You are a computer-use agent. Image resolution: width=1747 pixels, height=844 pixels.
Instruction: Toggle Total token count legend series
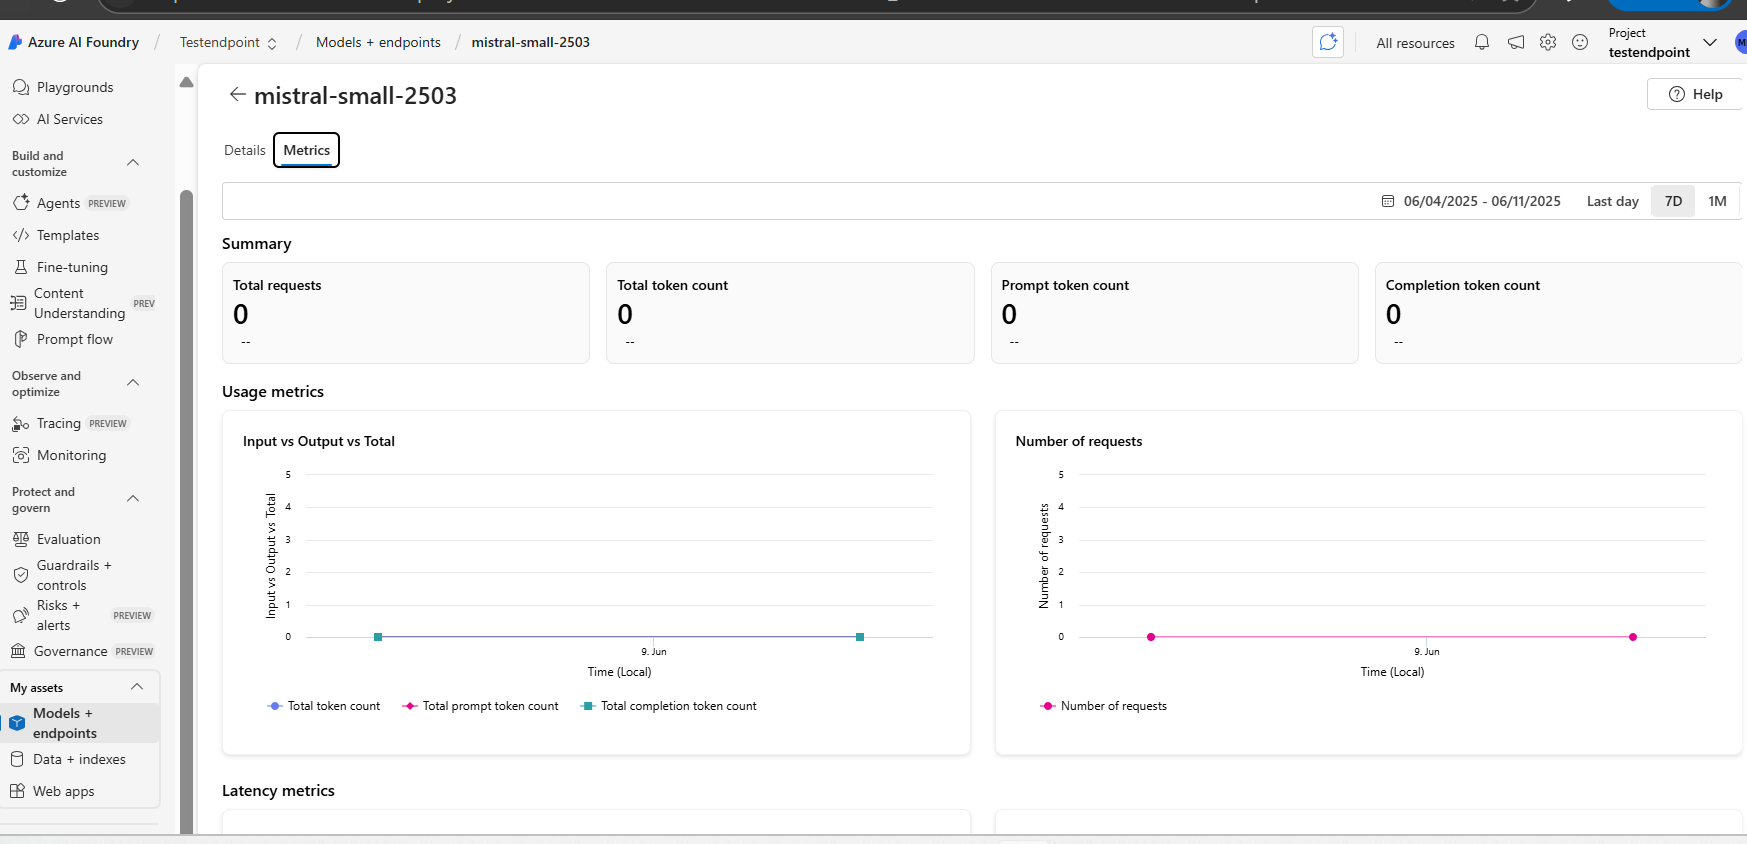click(x=324, y=706)
